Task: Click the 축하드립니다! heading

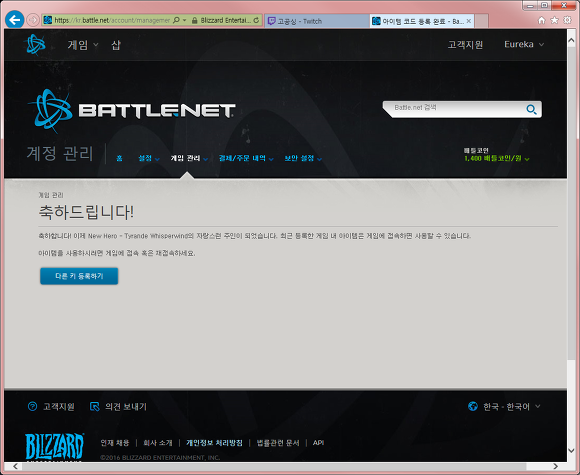Action: coord(86,212)
